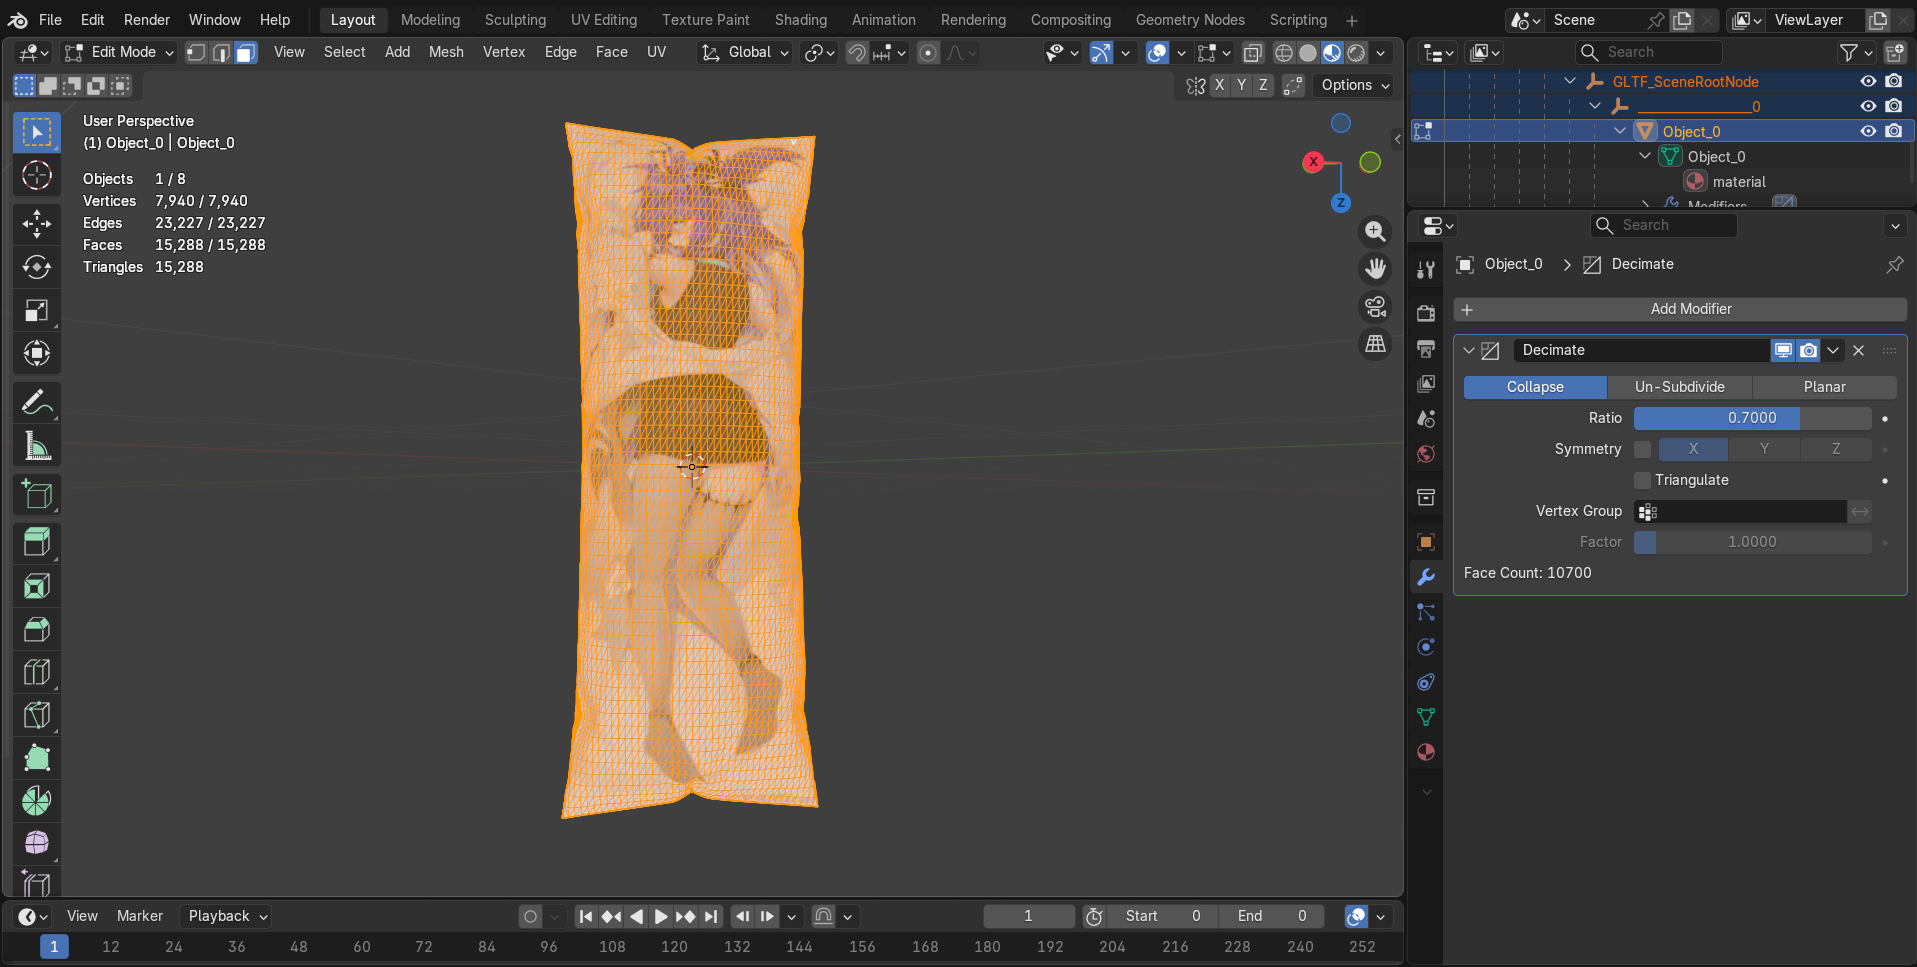Viewport: 1917px width, 967px height.
Task: Enable the Symmetry checkbox
Action: coord(1642,449)
